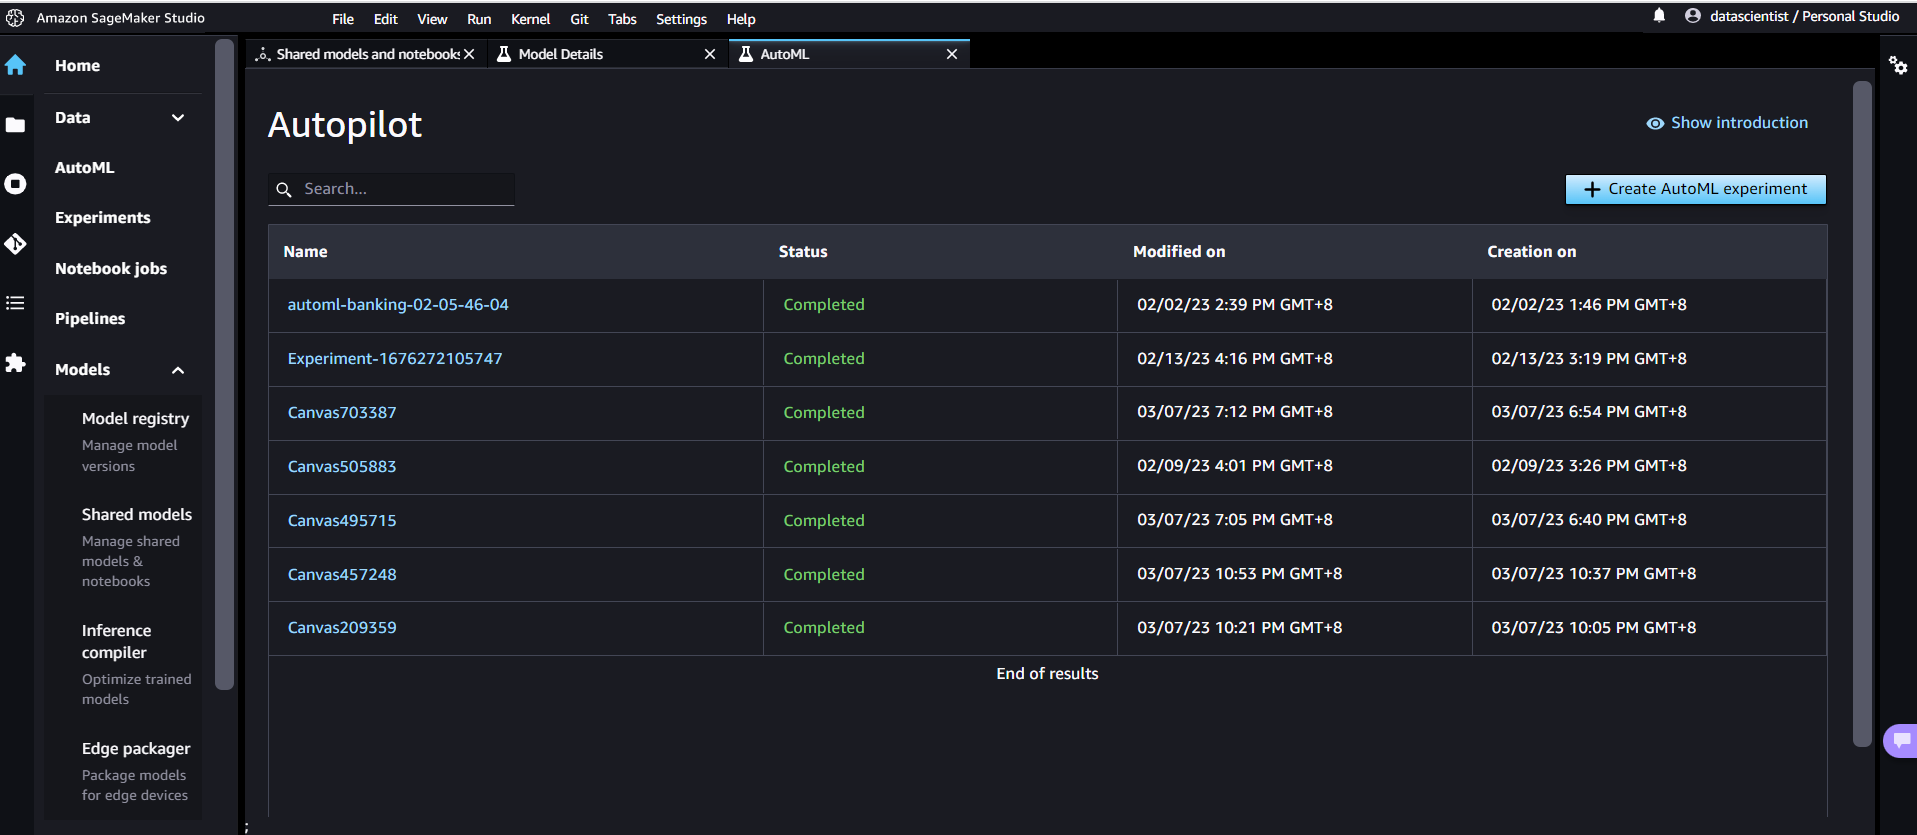
Task: Click the user profile avatar icon
Action: click(1693, 16)
